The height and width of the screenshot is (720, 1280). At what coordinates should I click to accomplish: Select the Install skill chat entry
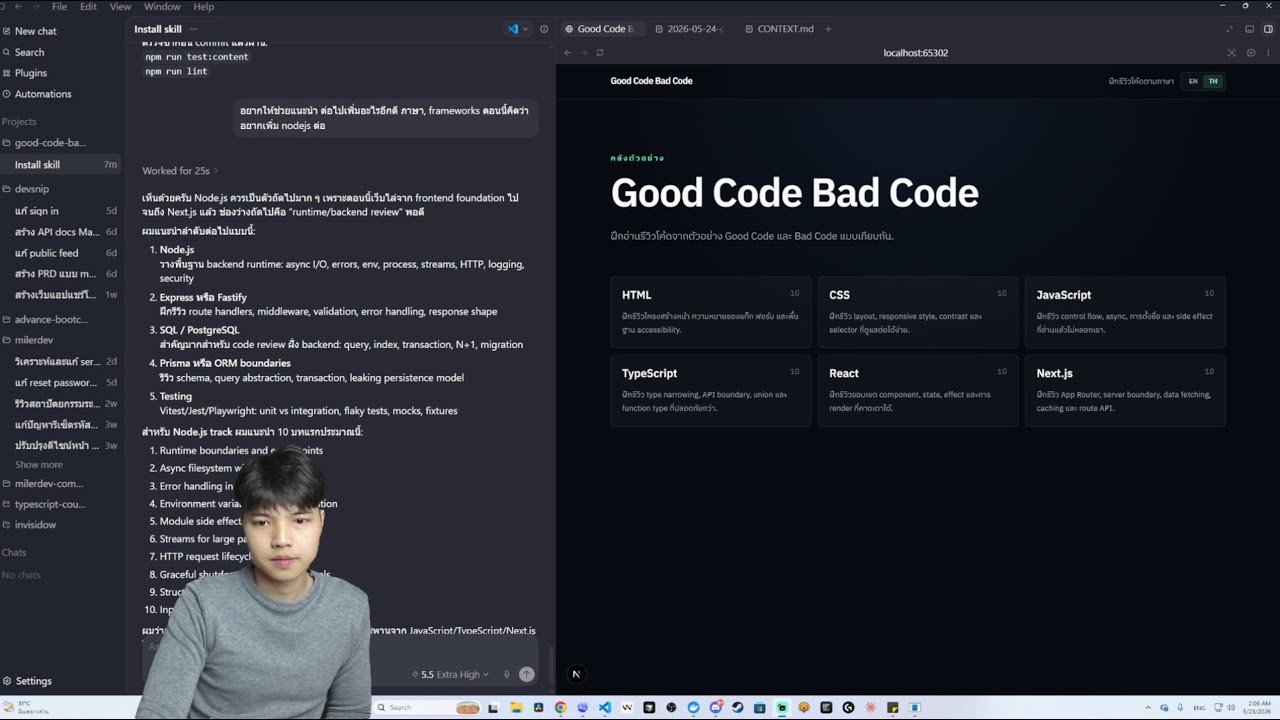[60, 165]
